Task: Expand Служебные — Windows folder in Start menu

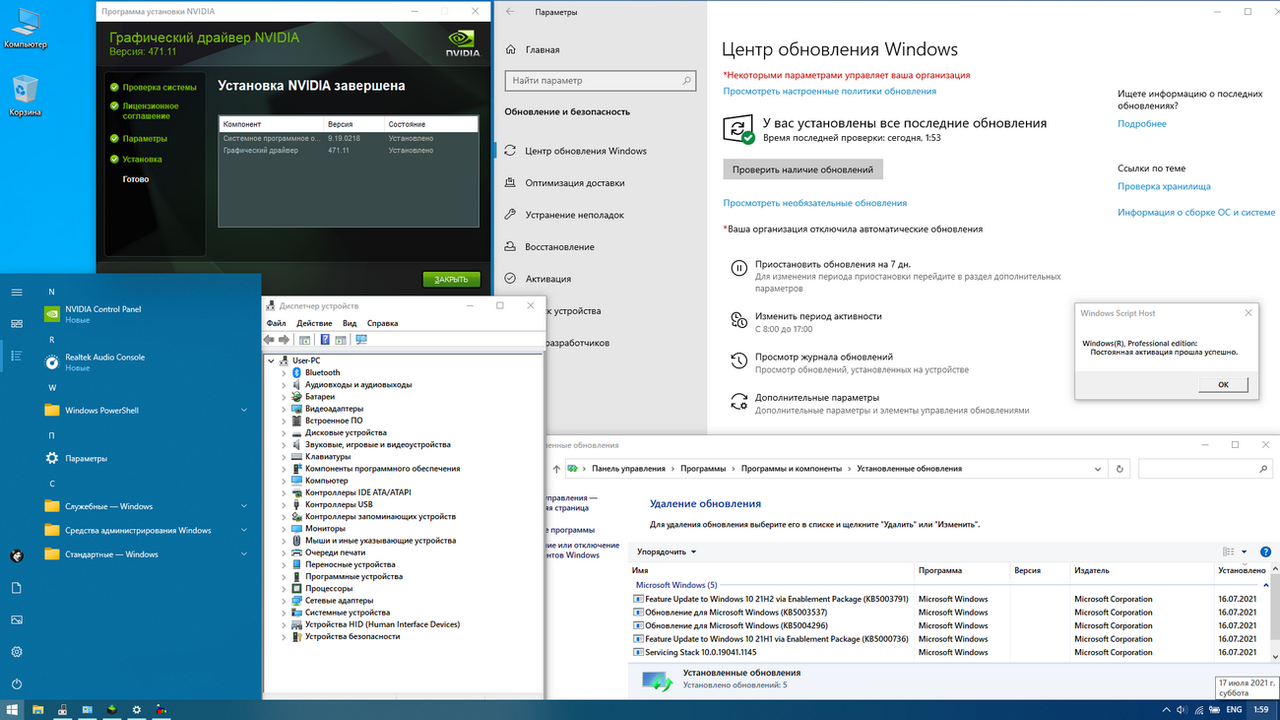Action: [x=148, y=506]
